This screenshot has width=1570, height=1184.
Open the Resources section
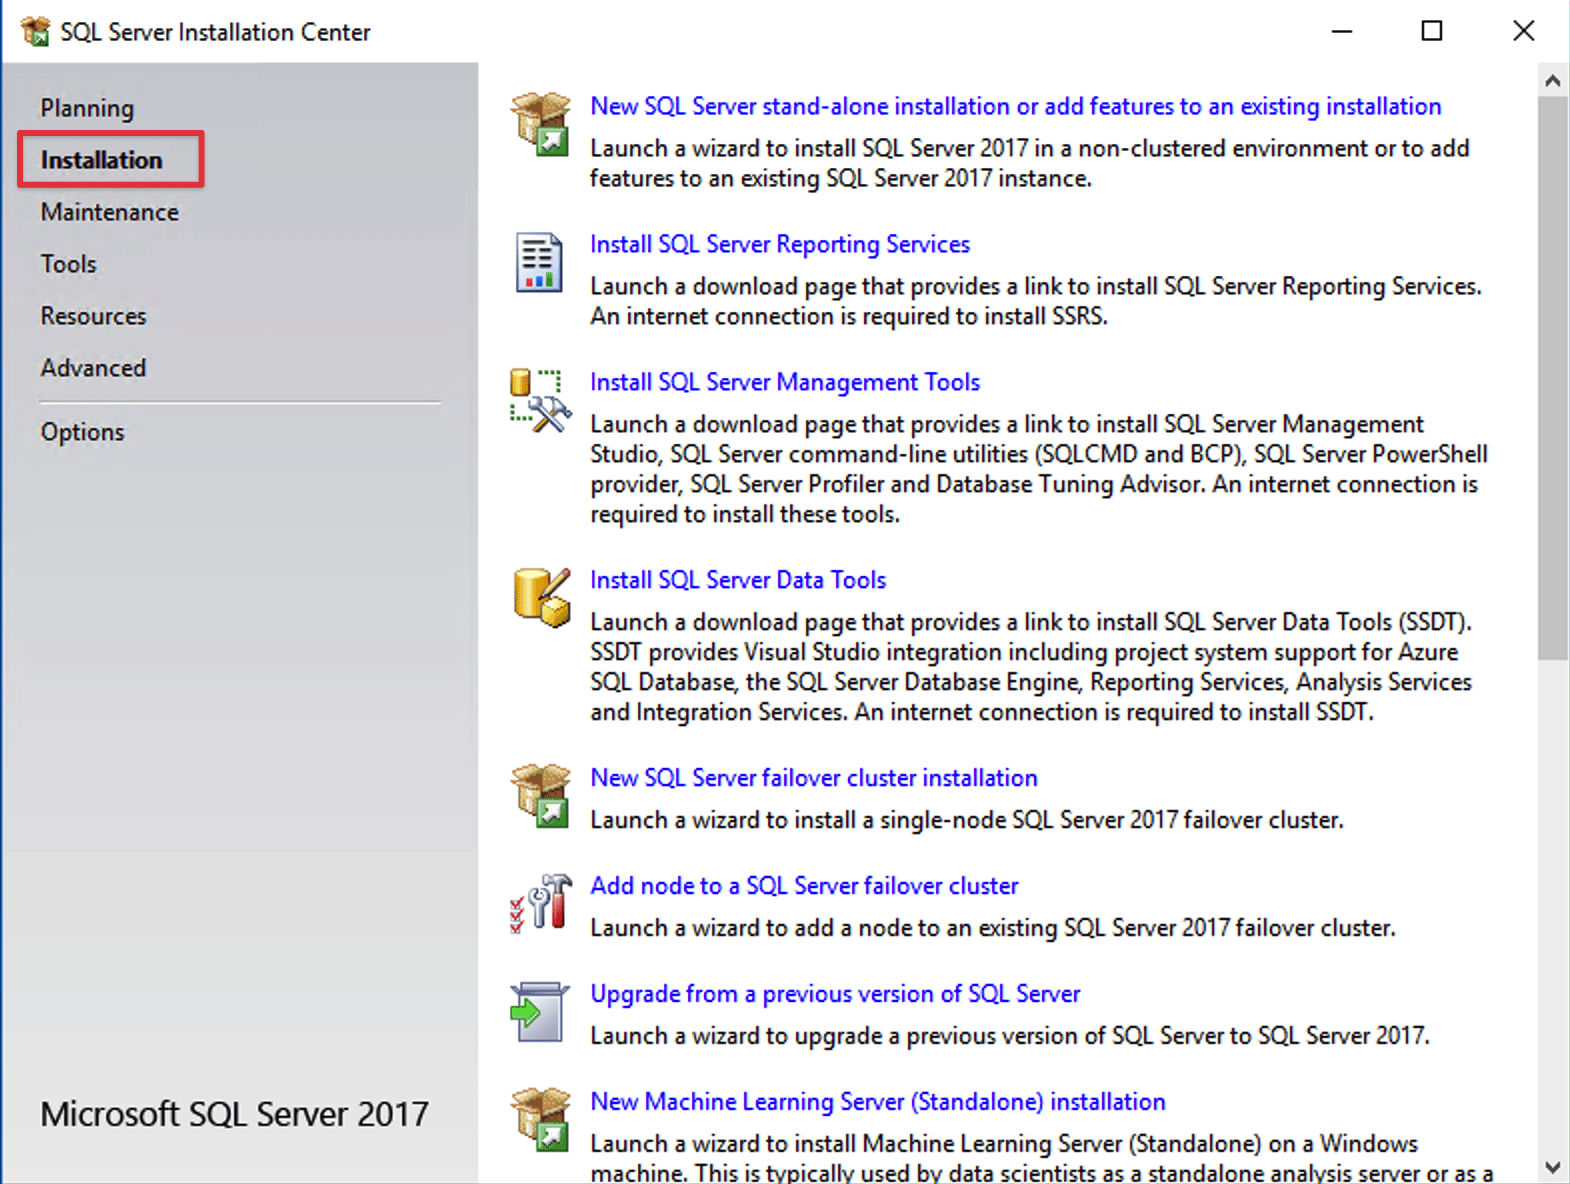point(93,316)
